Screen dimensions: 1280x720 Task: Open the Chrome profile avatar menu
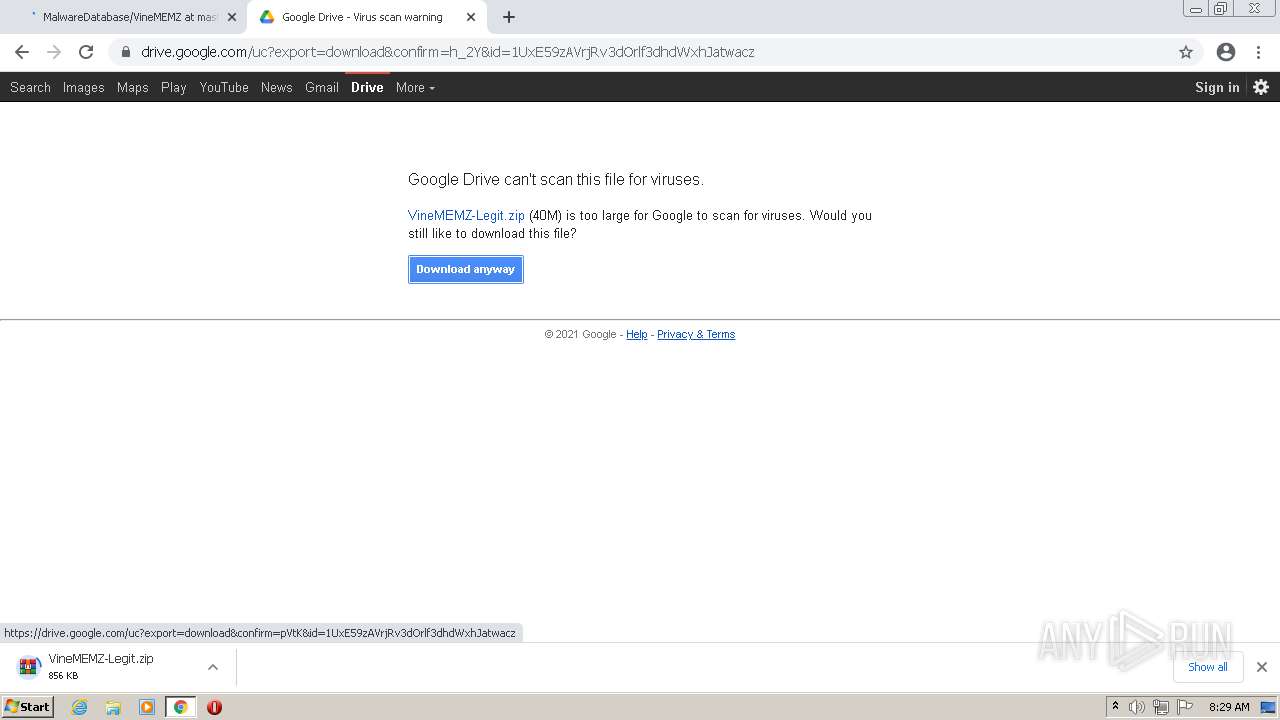click(x=1226, y=52)
